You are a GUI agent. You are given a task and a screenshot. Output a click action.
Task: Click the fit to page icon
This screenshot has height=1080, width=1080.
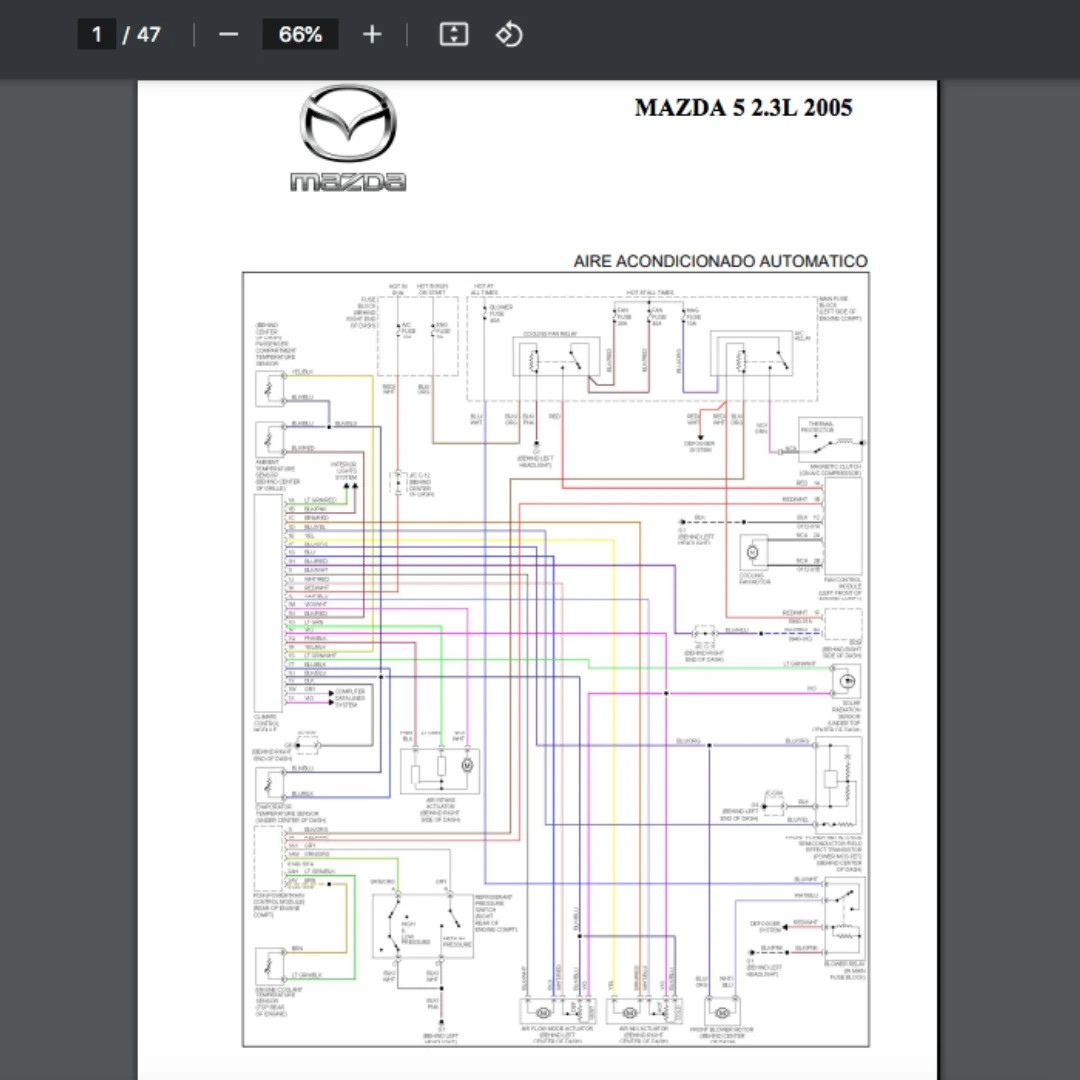tap(454, 34)
